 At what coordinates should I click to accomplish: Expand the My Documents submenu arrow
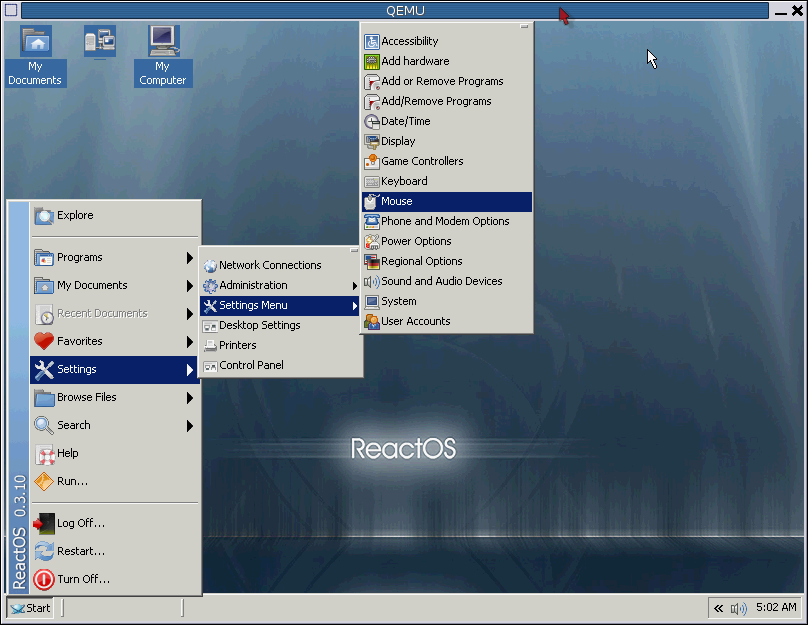pyautogui.click(x=190, y=286)
